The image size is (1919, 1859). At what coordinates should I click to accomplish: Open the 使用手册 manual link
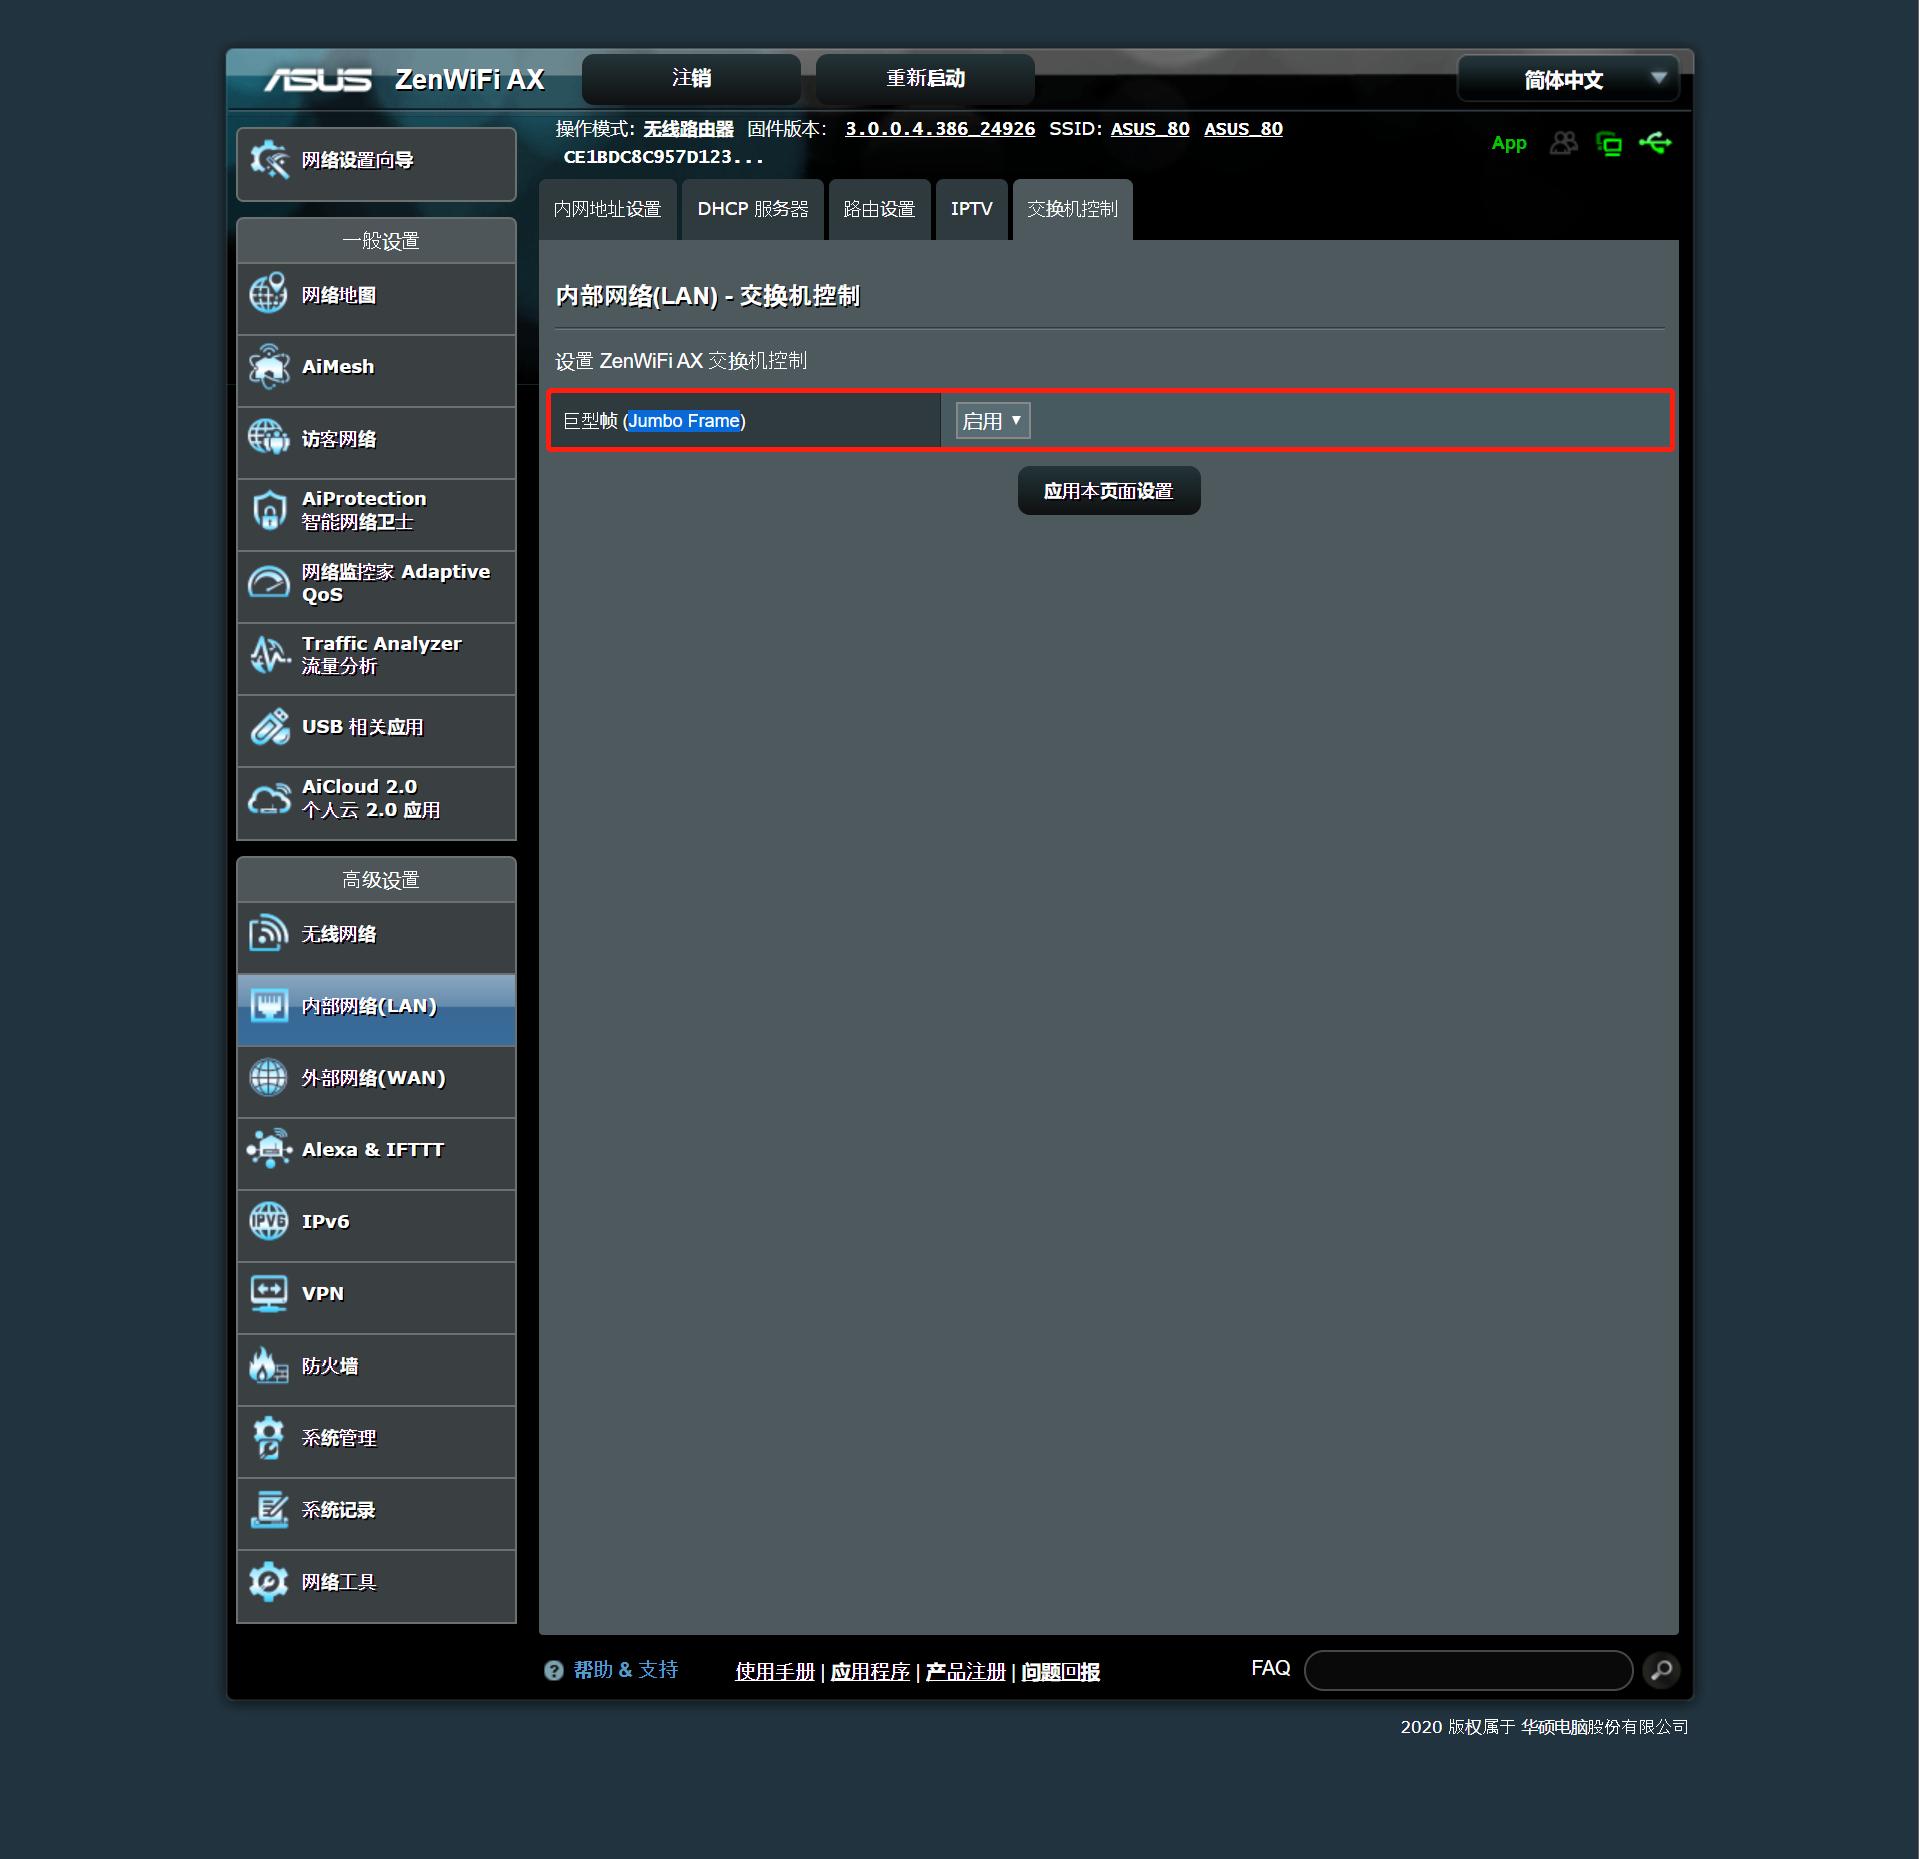click(x=774, y=1671)
